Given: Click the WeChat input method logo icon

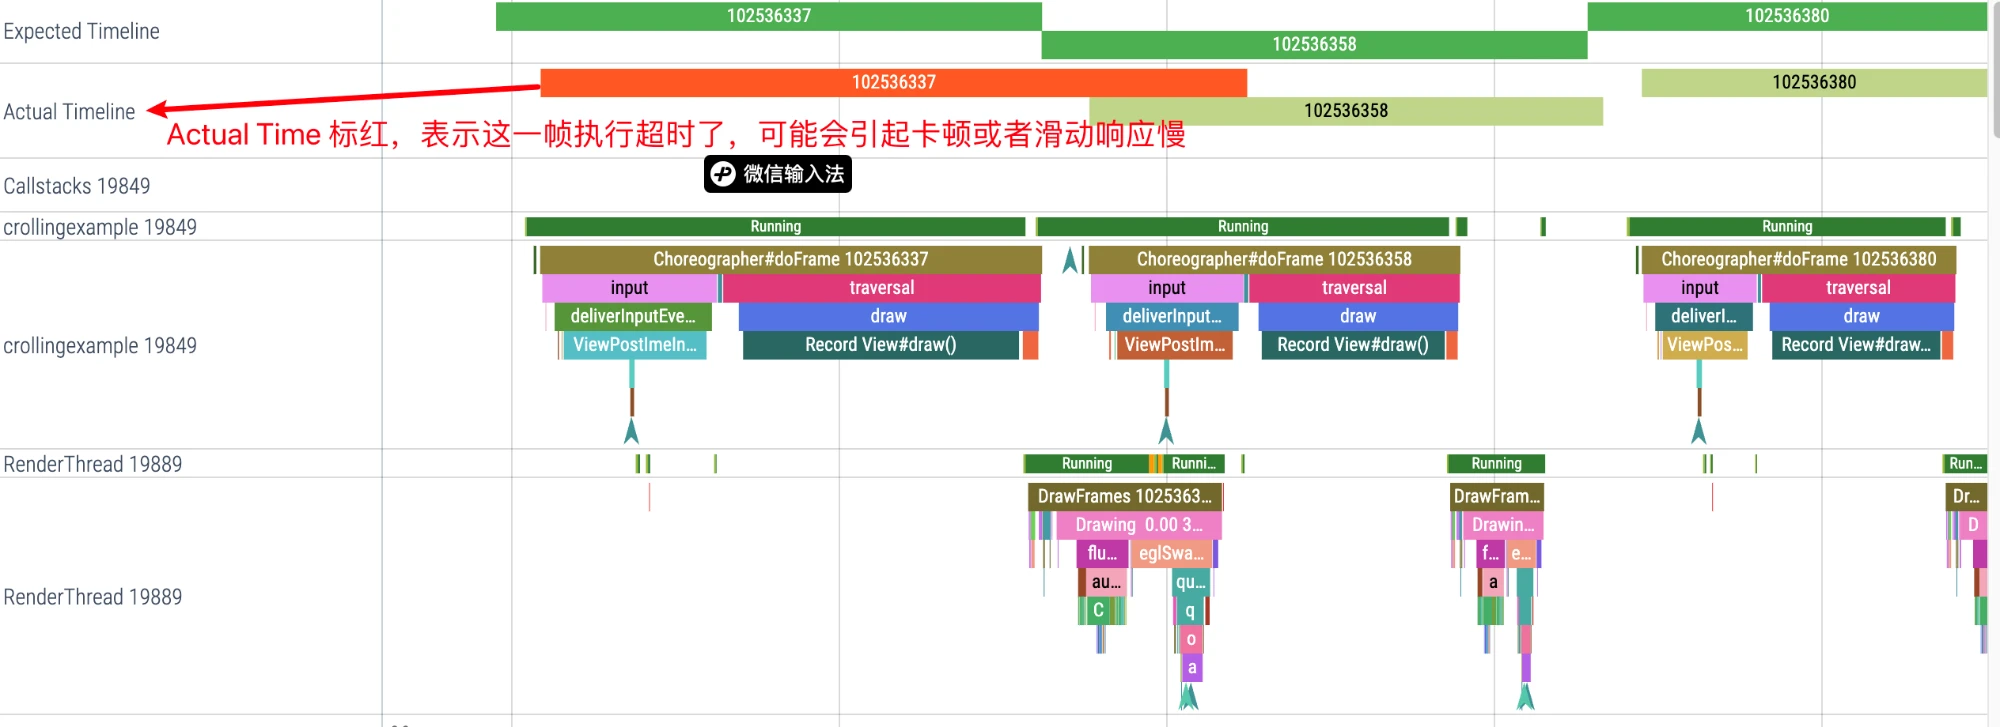Looking at the screenshot, I should coord(723,174).
